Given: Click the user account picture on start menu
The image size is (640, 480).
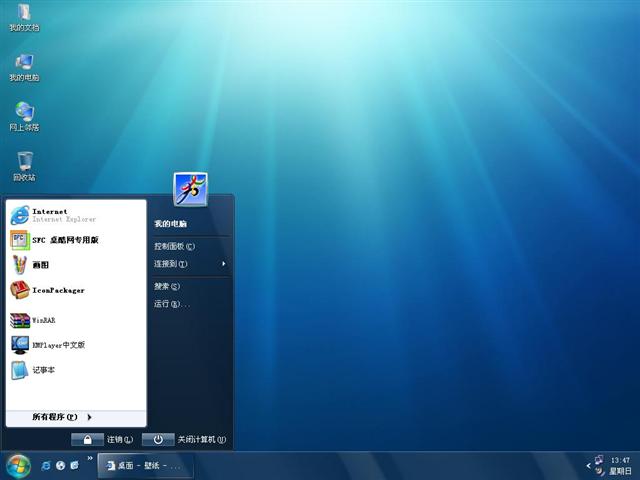Looking at the screenshot, I should click(x=191, y=189).
